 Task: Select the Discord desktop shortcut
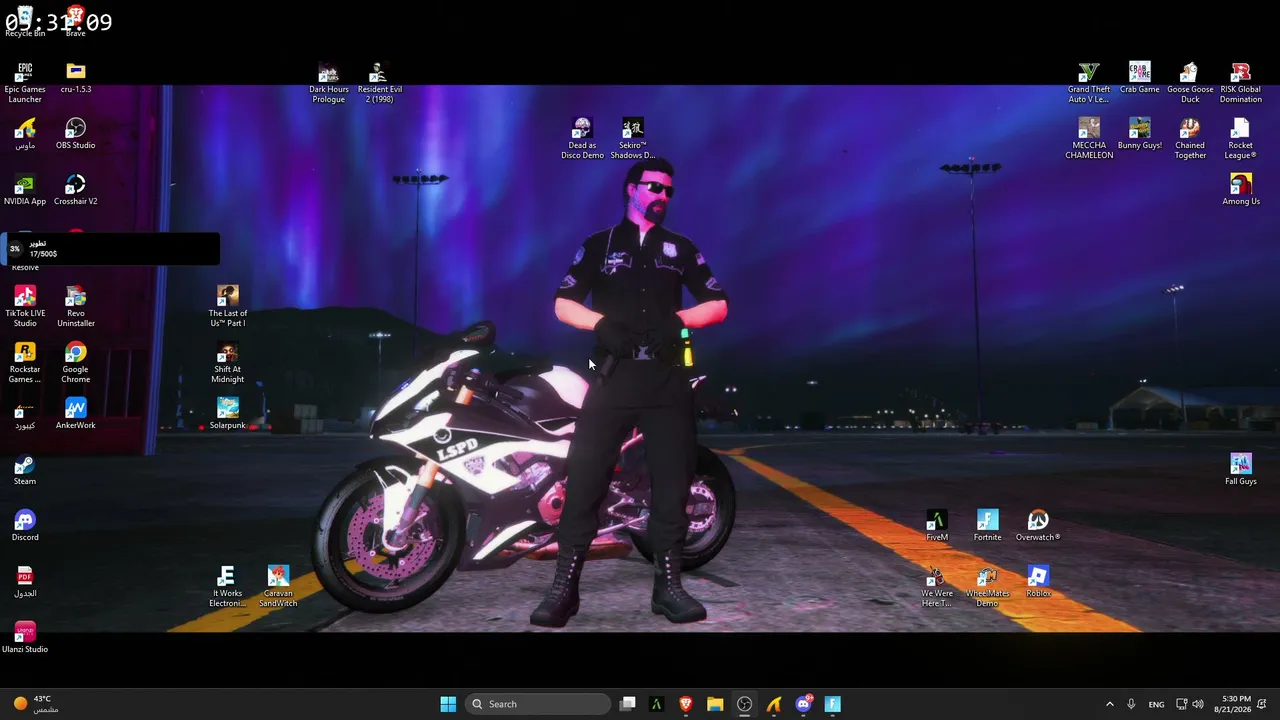[25, 525]
